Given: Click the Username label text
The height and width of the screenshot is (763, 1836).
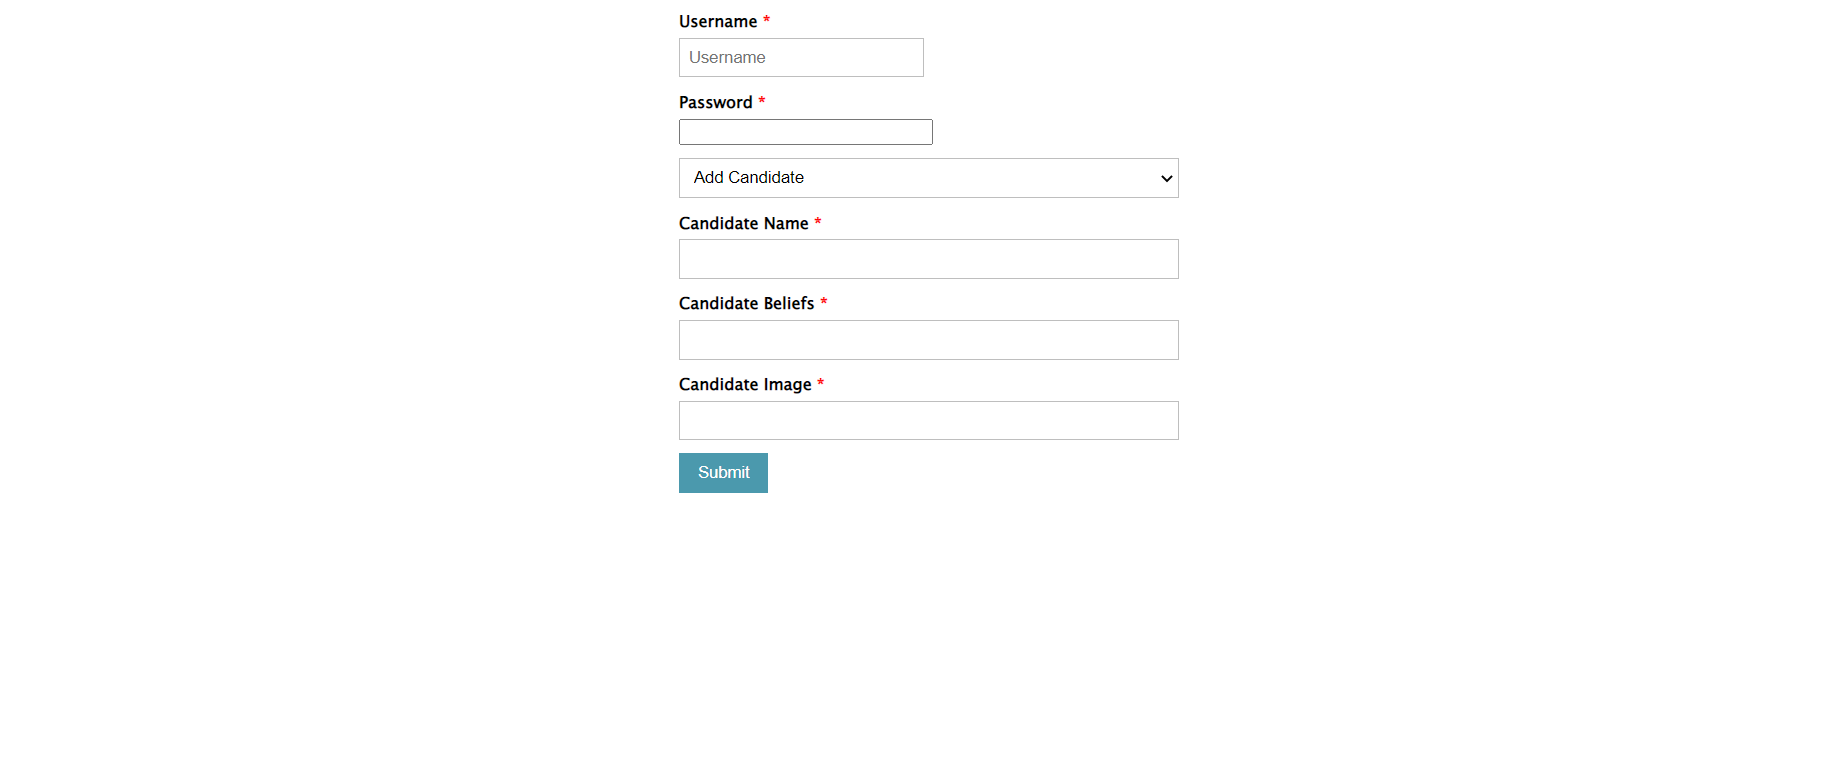Looking at the screenshot, I should [x=718, y=22].
